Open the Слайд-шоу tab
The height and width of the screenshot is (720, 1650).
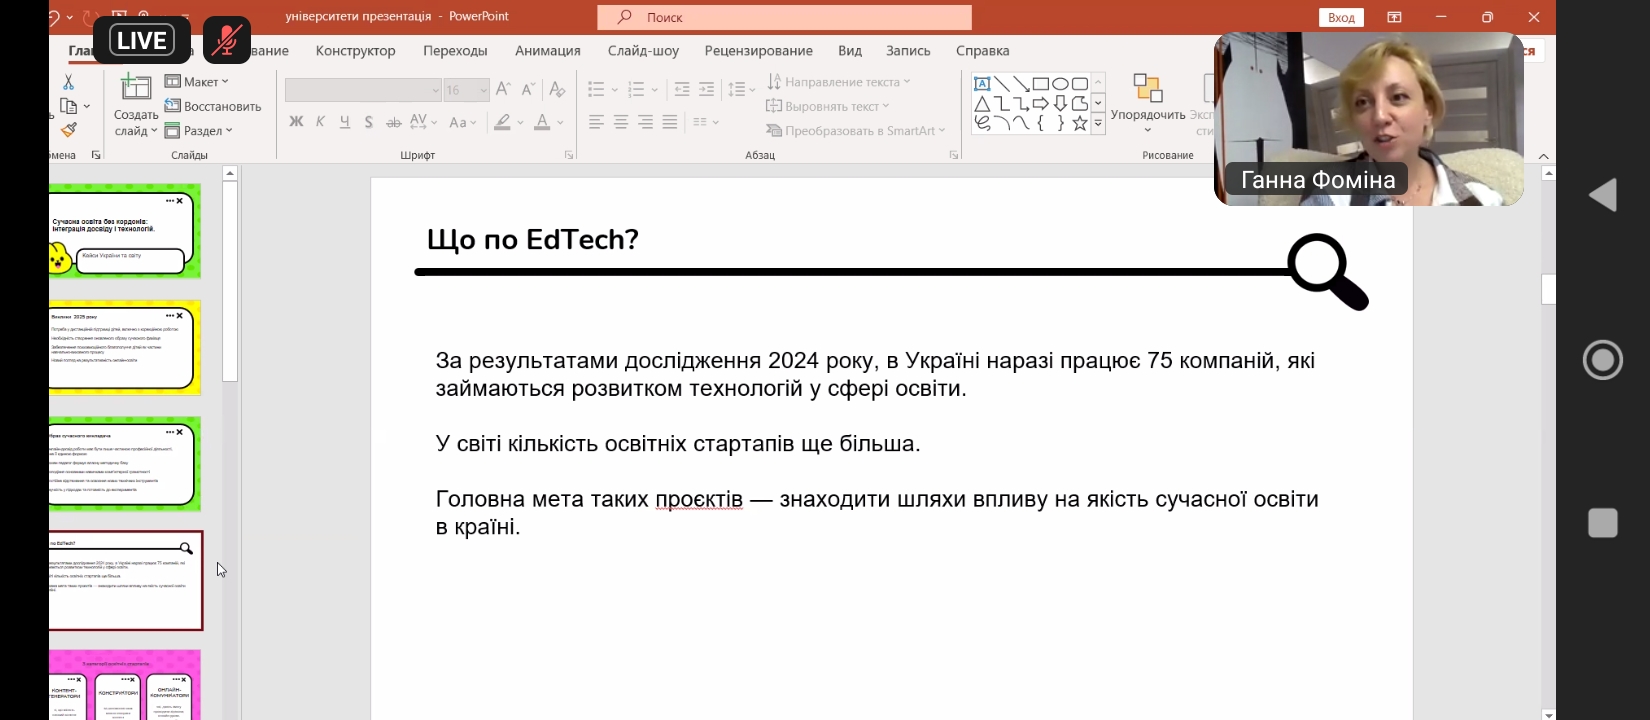point(643,51)
